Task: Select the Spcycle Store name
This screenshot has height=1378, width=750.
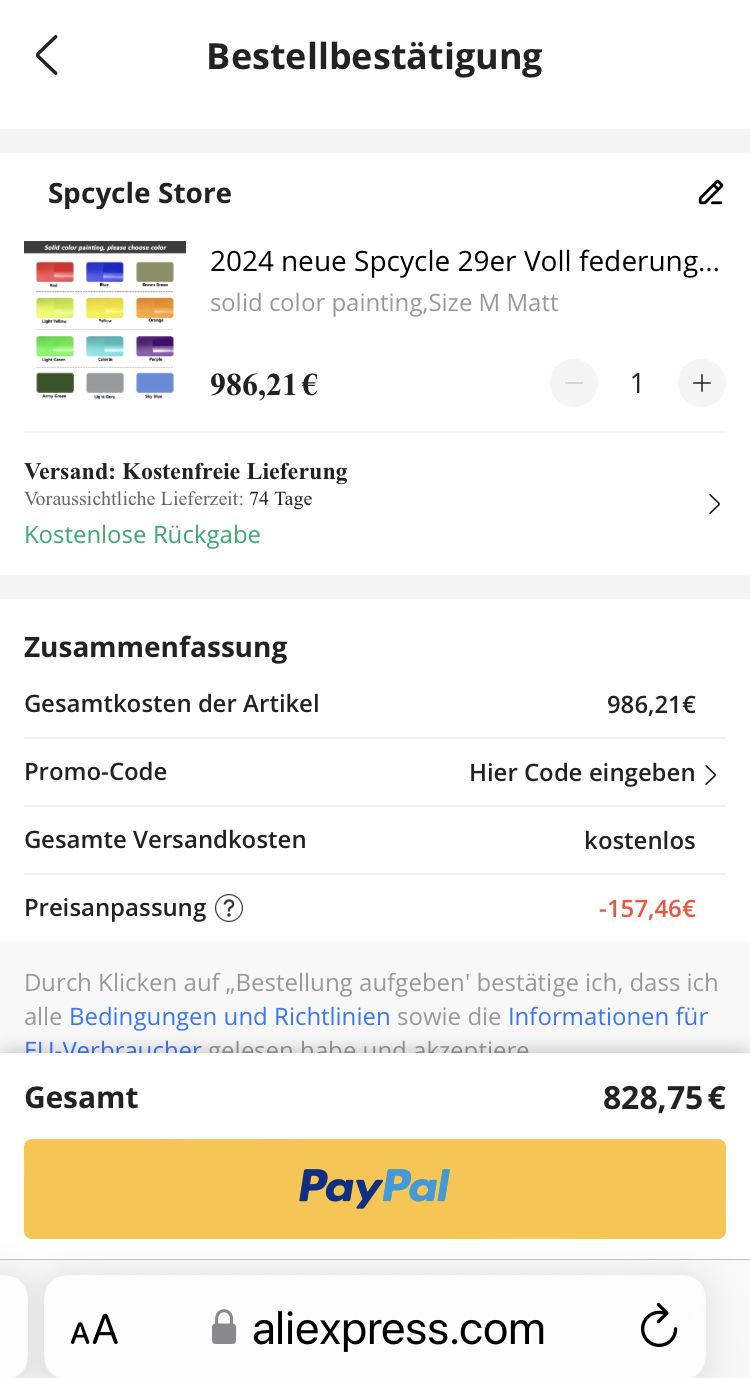Action: [x=139, y=193]
